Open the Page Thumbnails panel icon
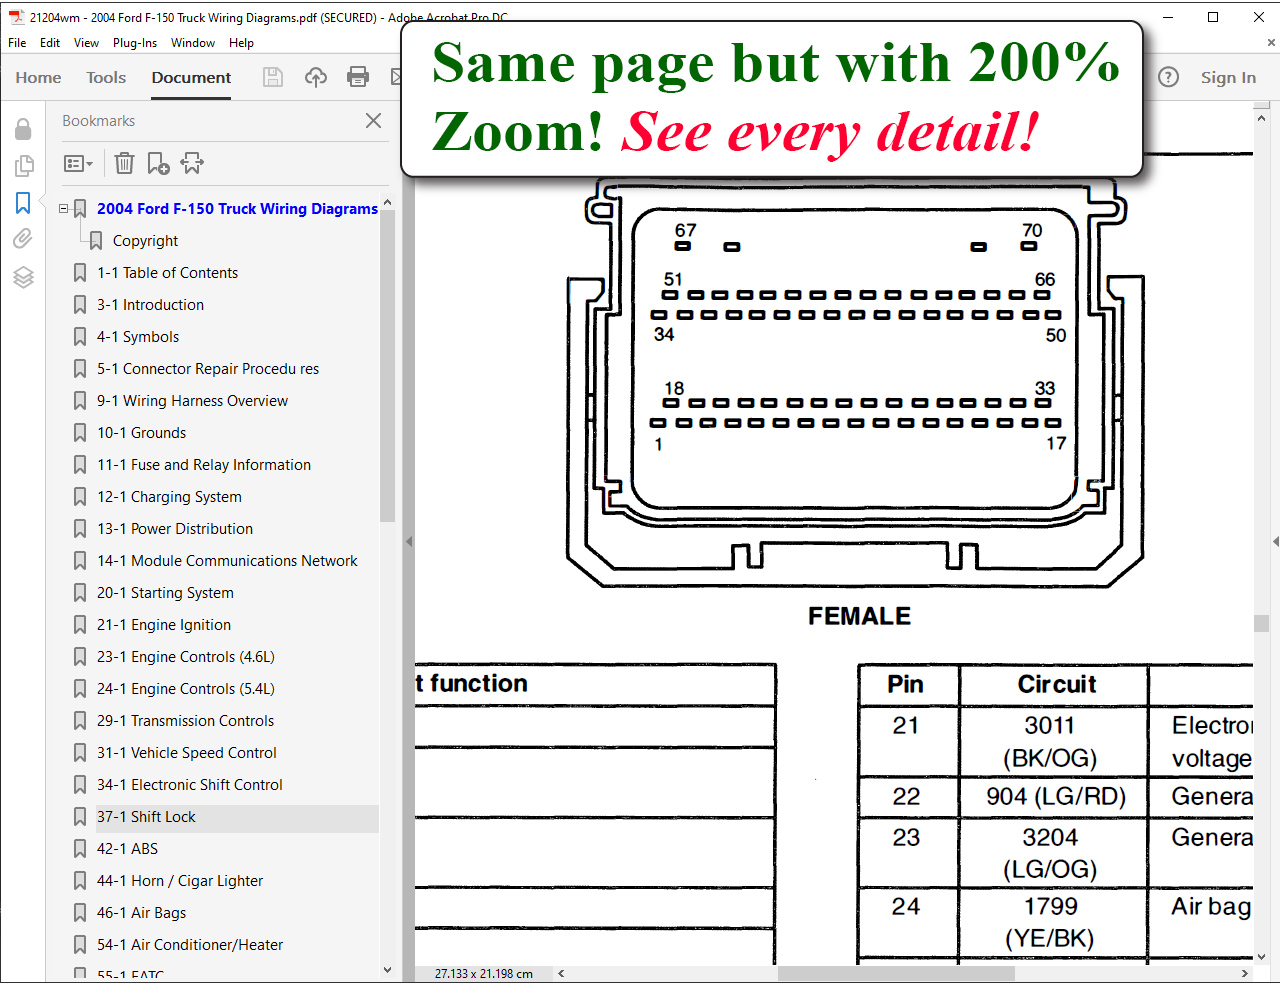The width and height of the screenshot is (1280, 984). pyautogui.click(x=23, y=166)
